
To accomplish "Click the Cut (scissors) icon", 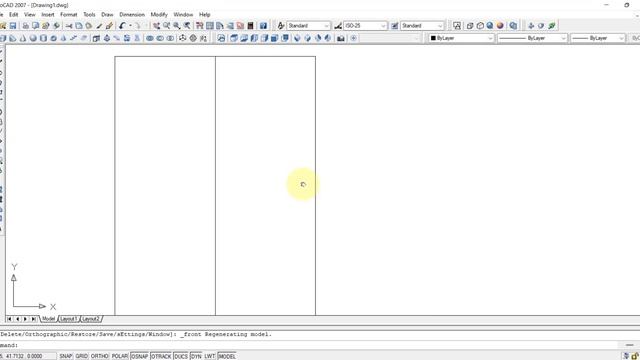I will [x=69, y=26].
